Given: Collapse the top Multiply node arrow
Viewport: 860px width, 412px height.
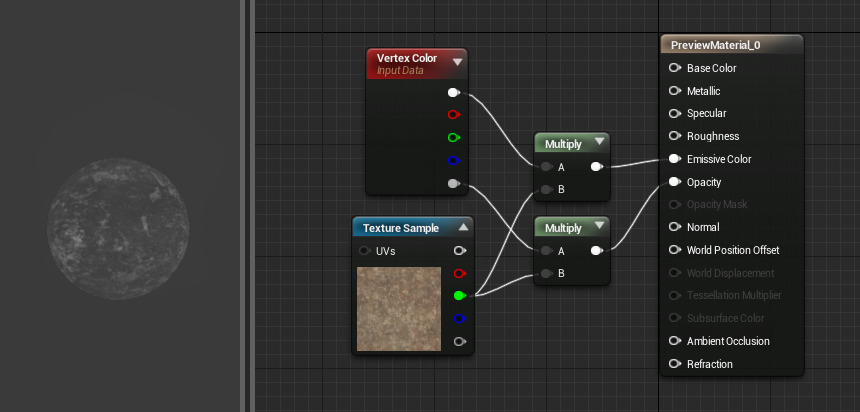Looking at the screenshot, I should tap(599, 144).
